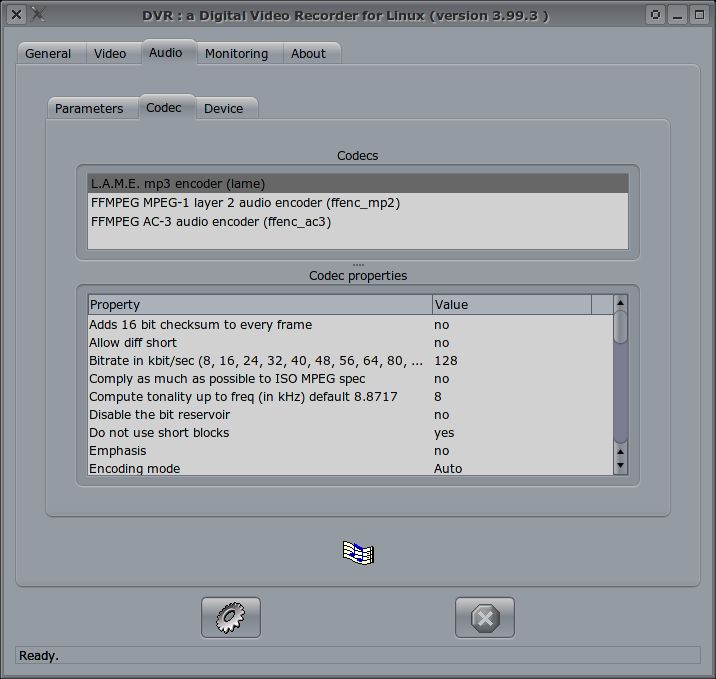Click the tonality value 8
This screenshot has height=679, width=716.
438,396
